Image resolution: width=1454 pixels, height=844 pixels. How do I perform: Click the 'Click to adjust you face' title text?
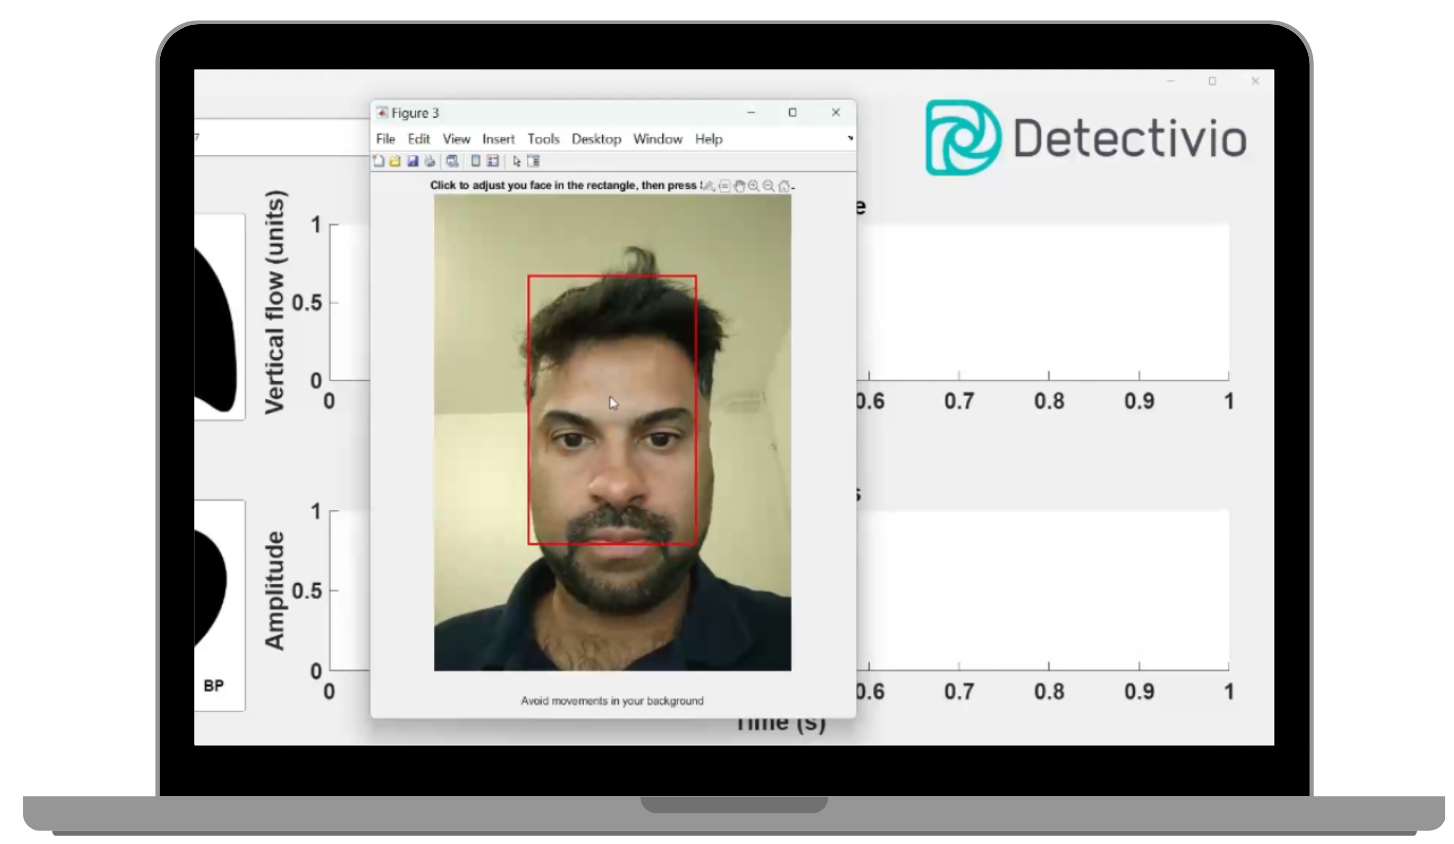[564, 185]
